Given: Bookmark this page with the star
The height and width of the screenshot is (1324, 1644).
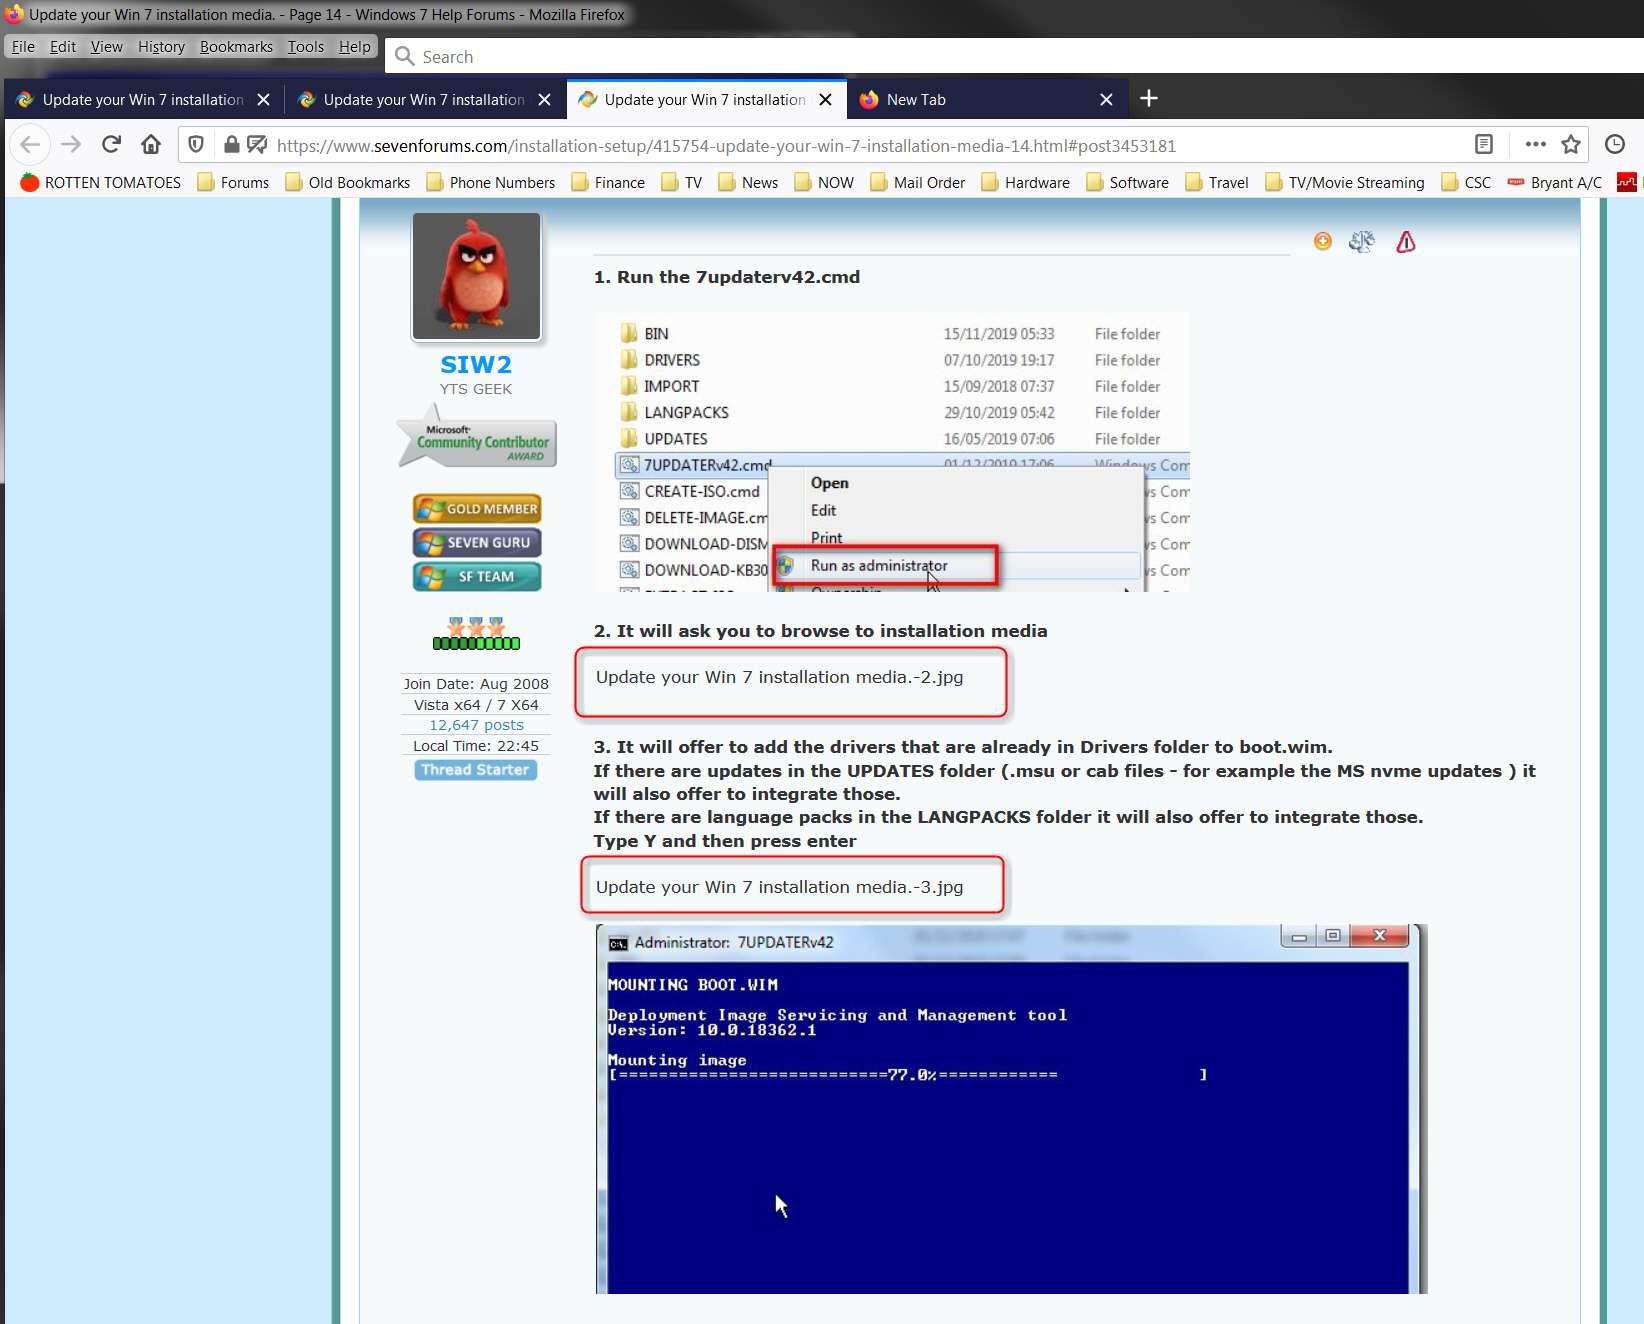Looking at the screenshot, I should click(x=1571, y=145).
